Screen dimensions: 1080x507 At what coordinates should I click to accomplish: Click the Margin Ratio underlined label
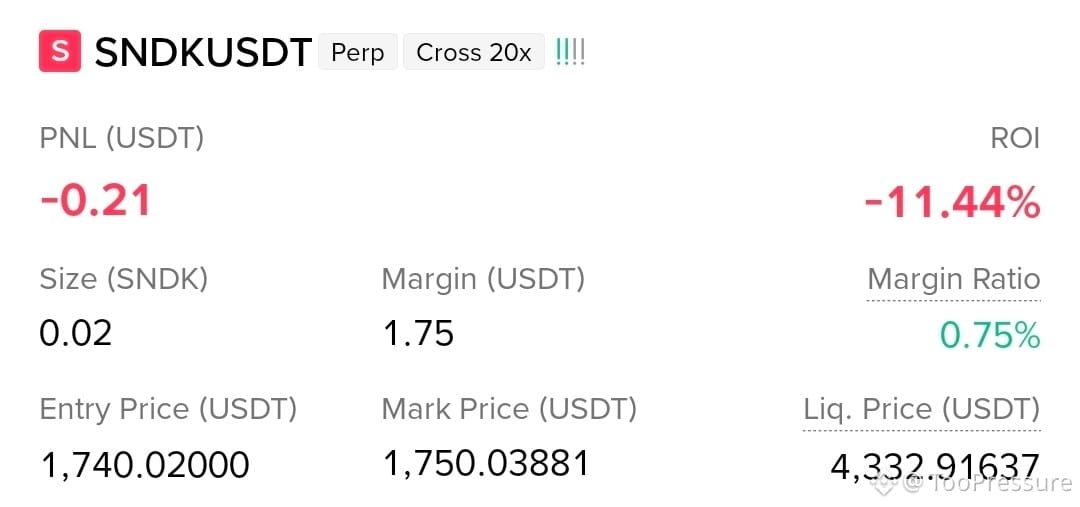(953, 280)
